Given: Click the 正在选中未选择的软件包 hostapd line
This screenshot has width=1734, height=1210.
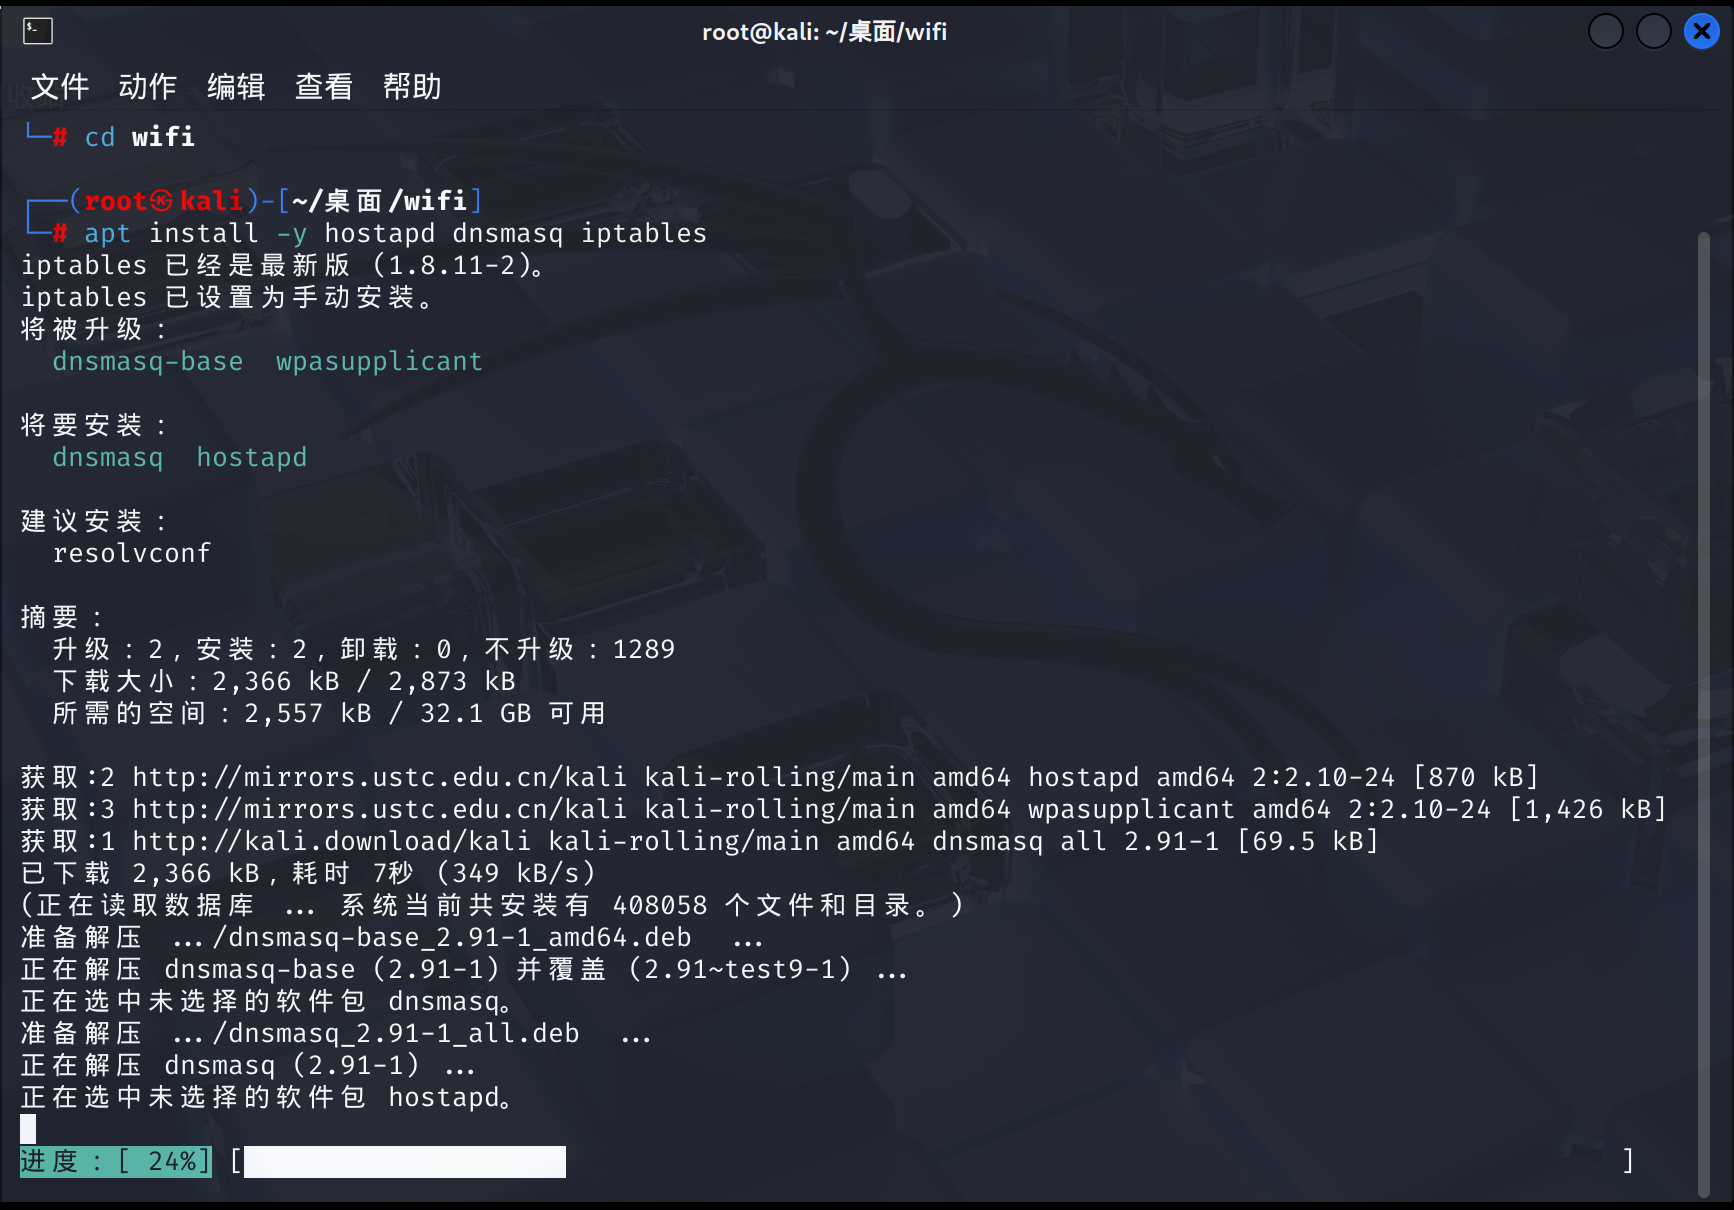Looking at the screenshot, I should click(x=267, y=1097).
